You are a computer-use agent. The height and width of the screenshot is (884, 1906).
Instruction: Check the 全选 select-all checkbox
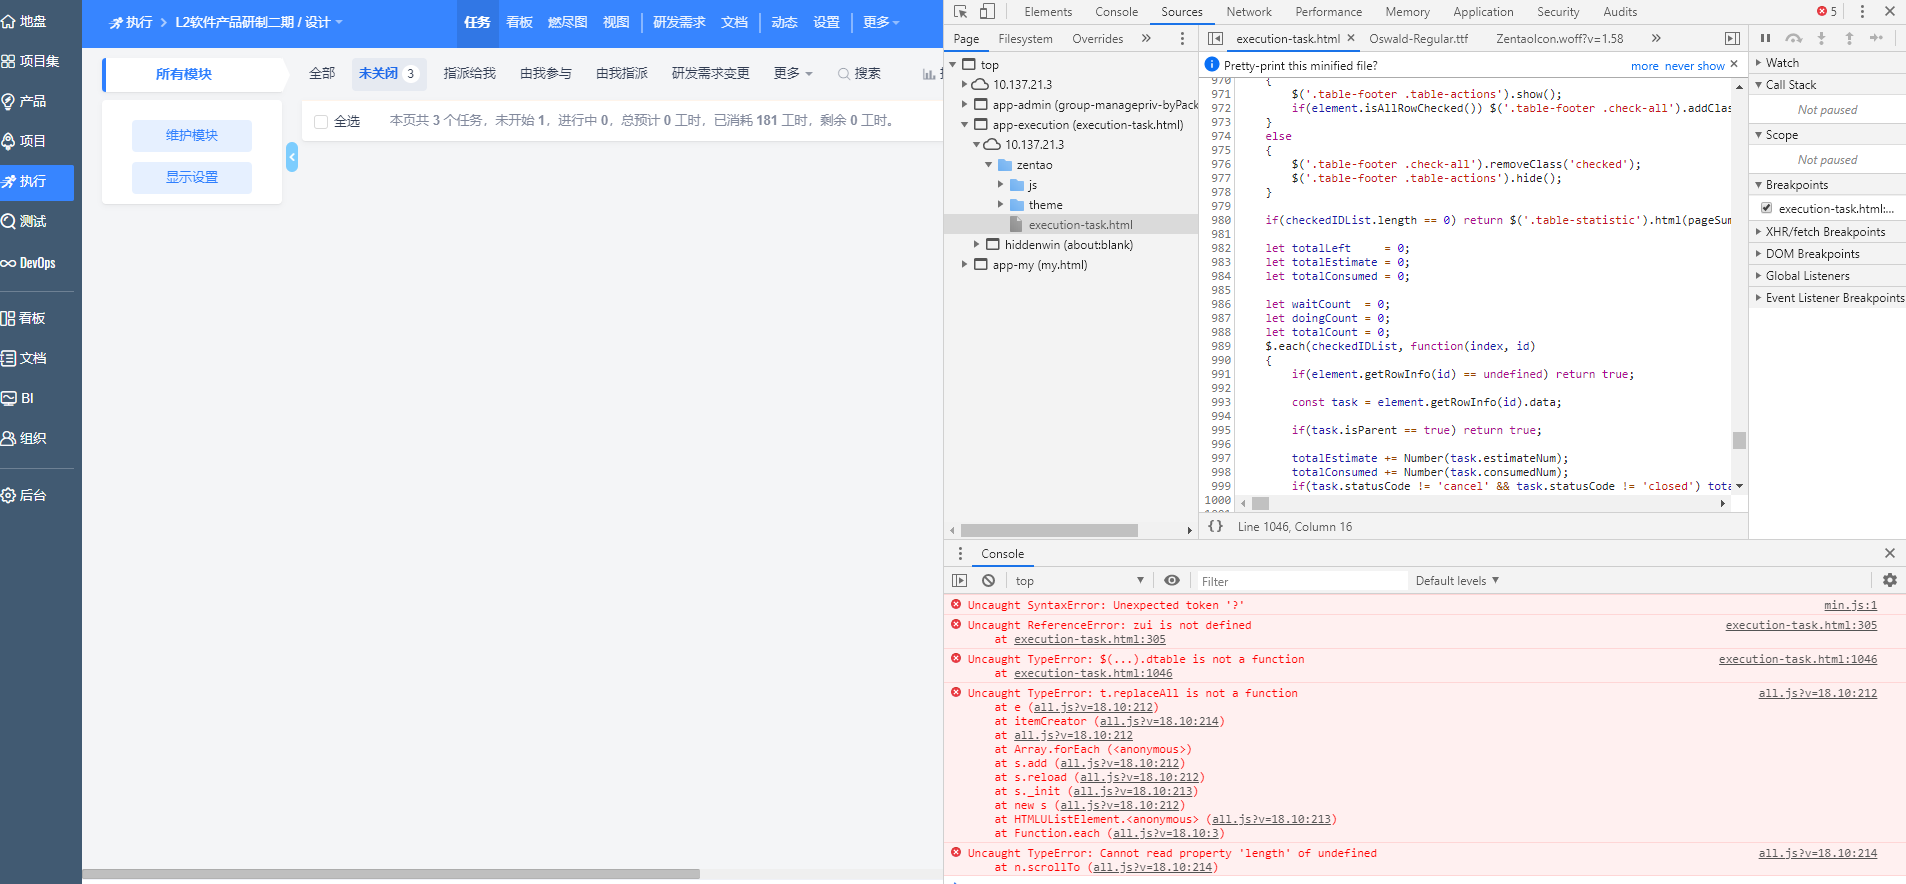click(321, 122)
